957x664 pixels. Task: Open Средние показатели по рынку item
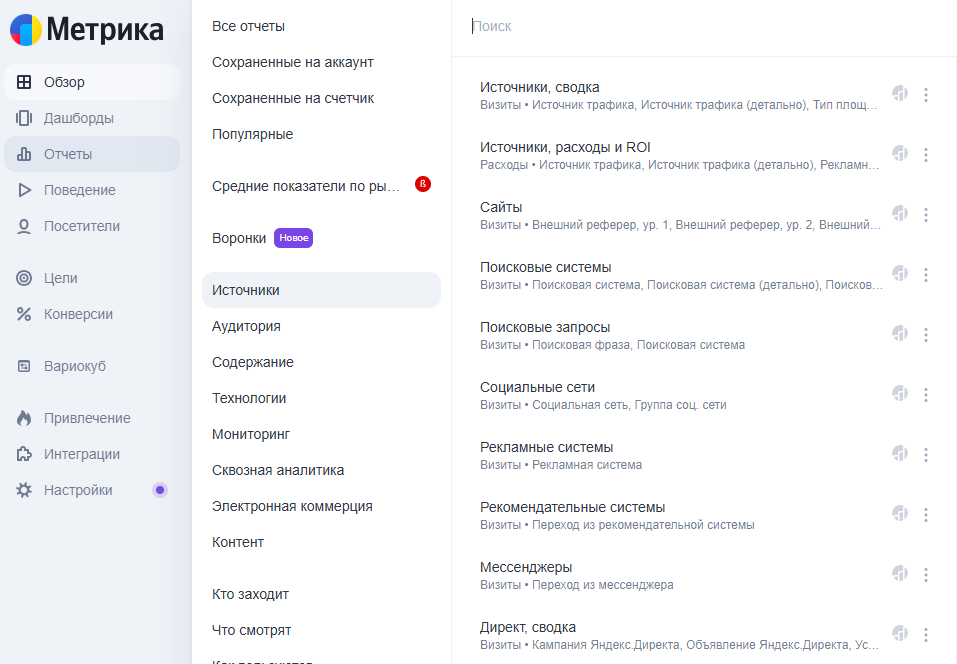[x=306, y=186]
